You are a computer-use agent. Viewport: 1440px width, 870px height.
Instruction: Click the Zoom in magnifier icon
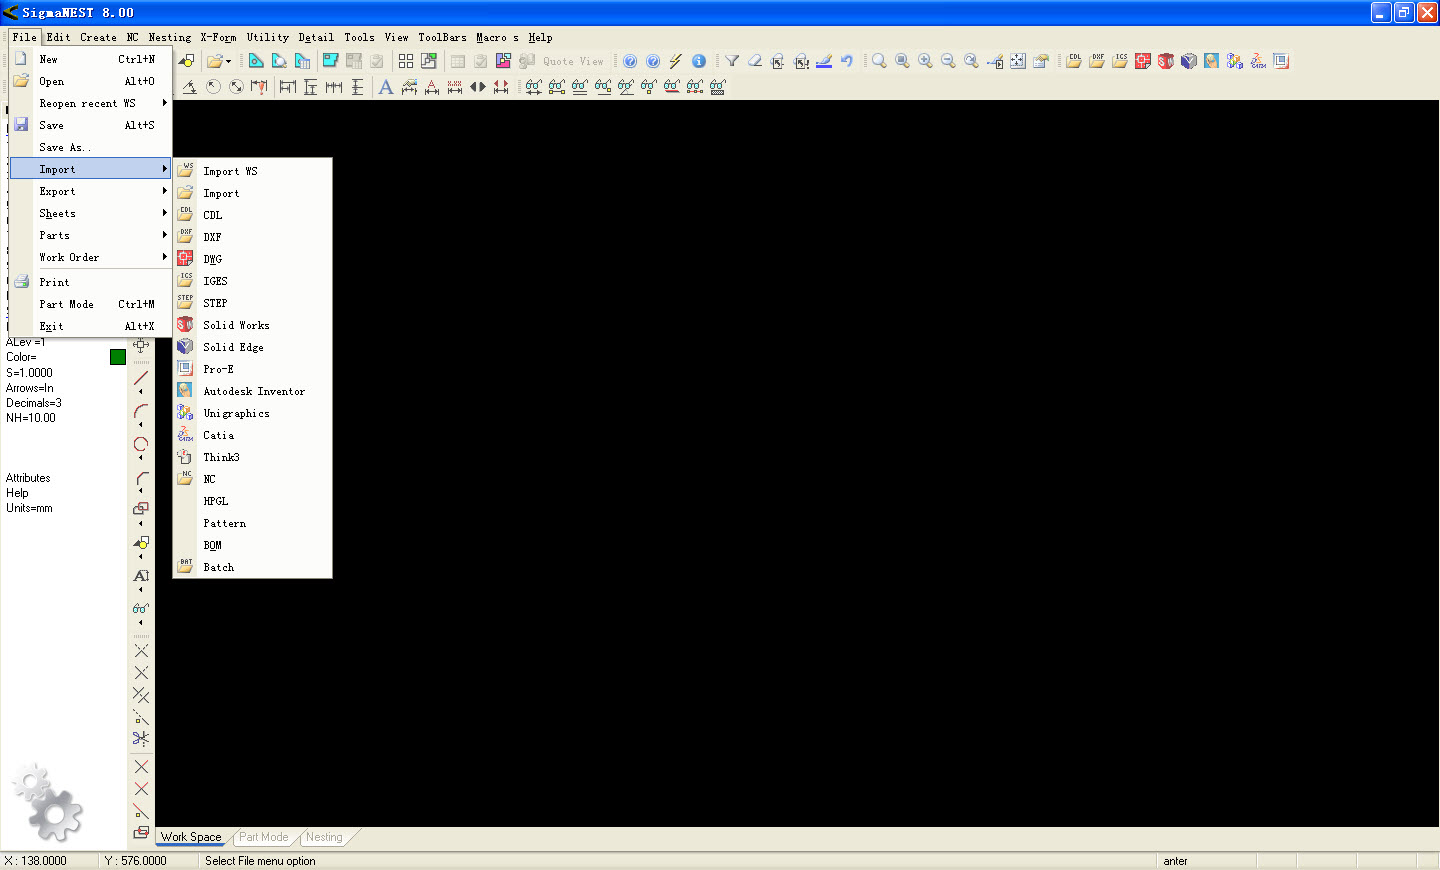pos(925,61)
